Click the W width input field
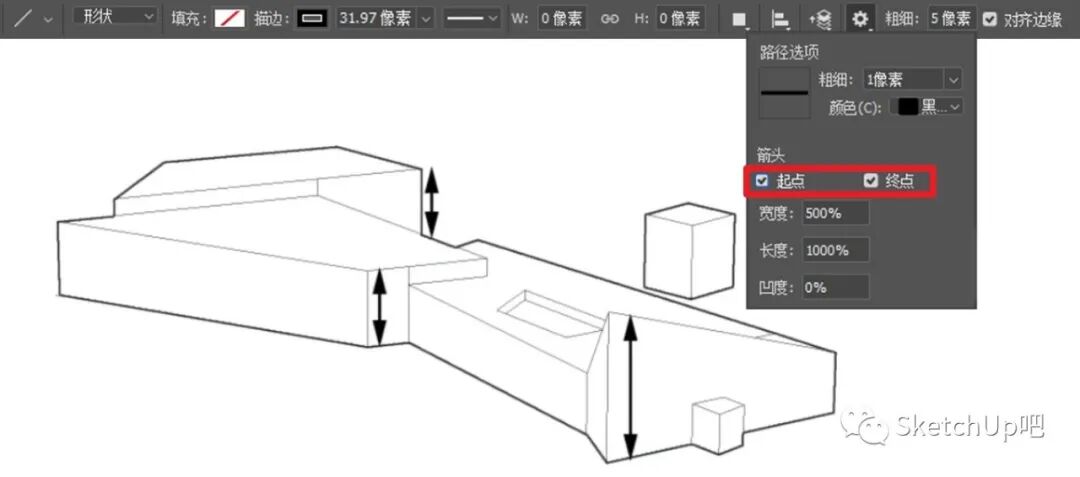 click(x=562, y=19)
